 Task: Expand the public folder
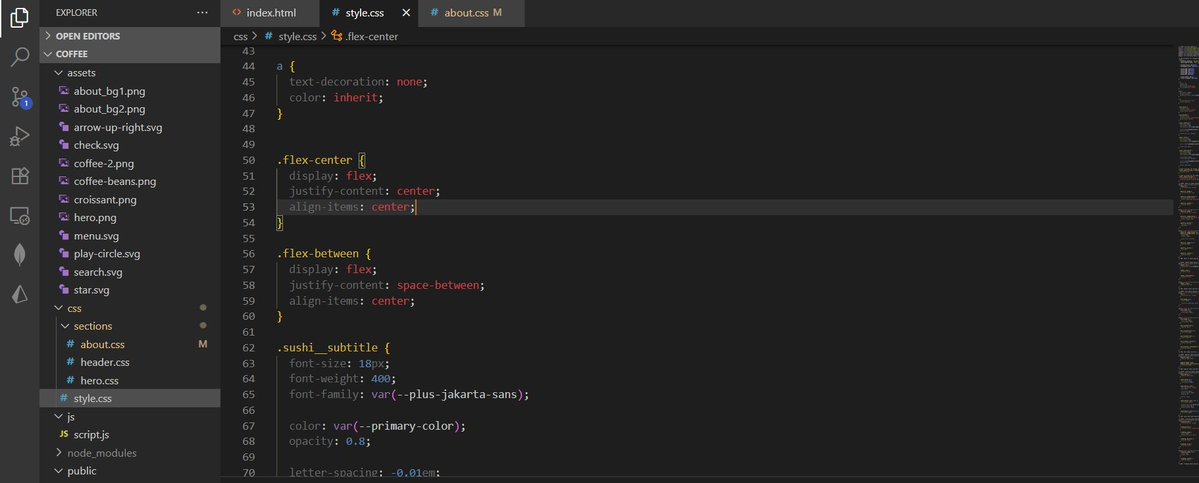pos(130,471)
